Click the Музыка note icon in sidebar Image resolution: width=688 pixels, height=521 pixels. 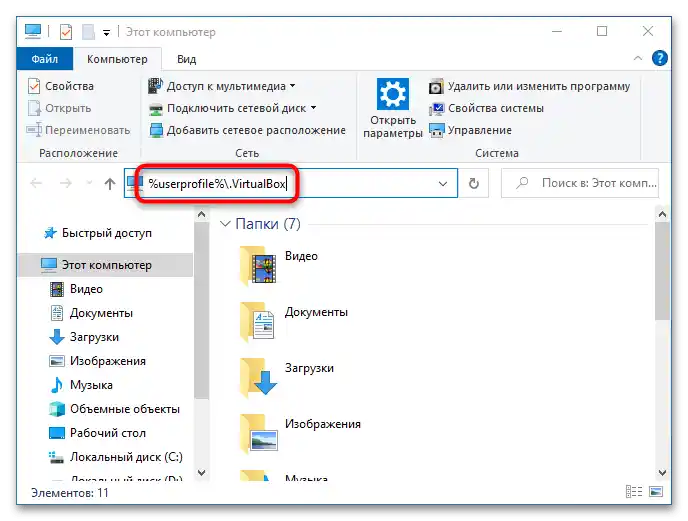click(x=57, y=385)
